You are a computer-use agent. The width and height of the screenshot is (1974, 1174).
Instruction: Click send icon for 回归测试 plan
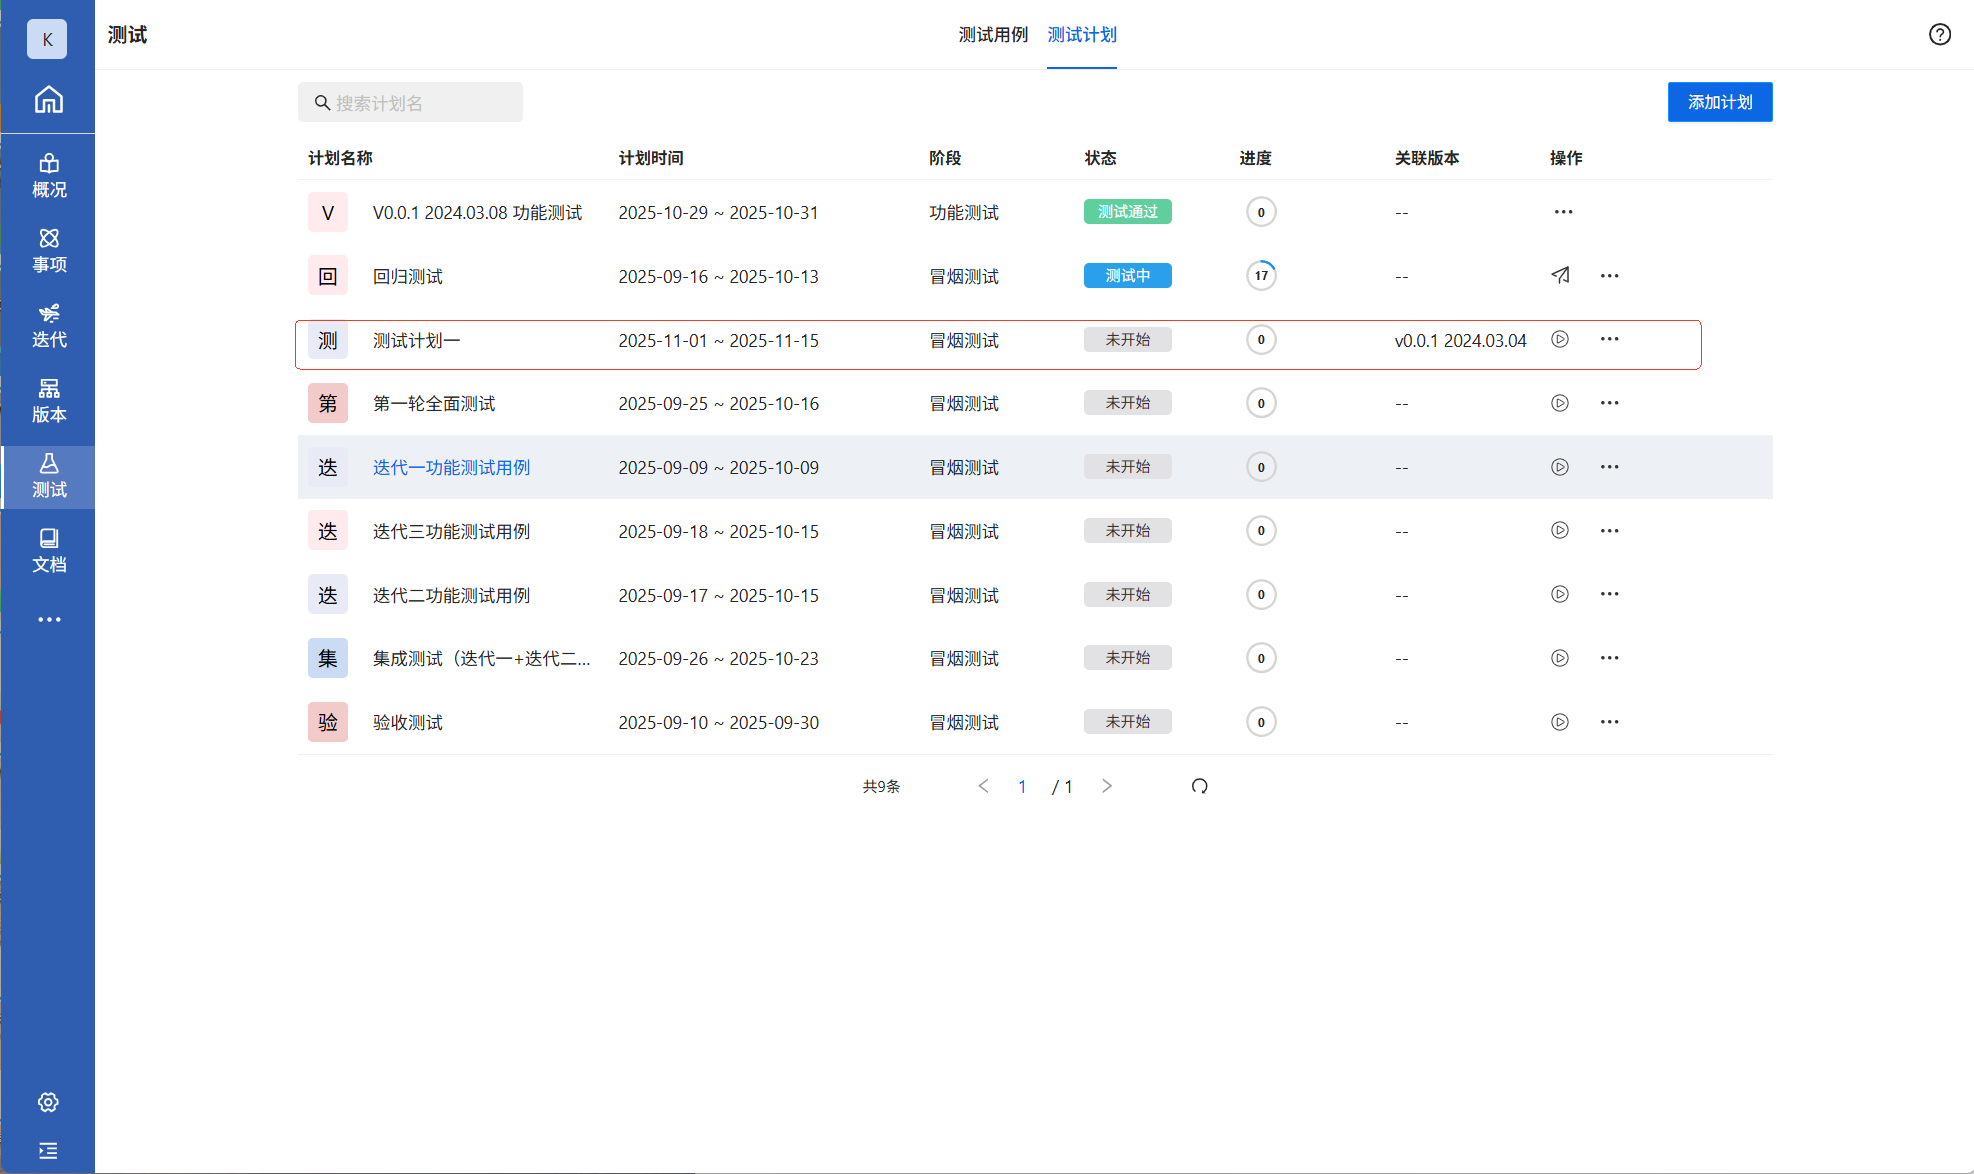(1559, 275)
